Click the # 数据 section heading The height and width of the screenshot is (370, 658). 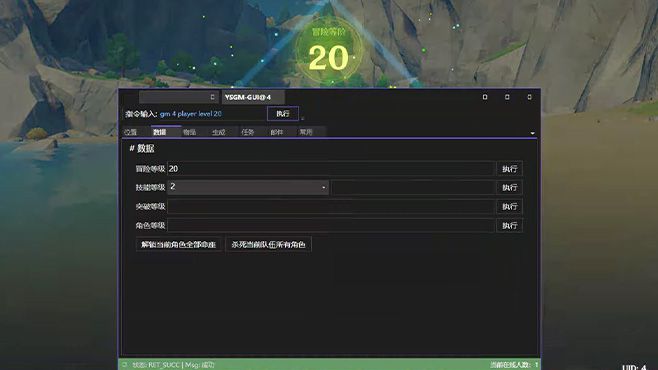click(142, 148)
